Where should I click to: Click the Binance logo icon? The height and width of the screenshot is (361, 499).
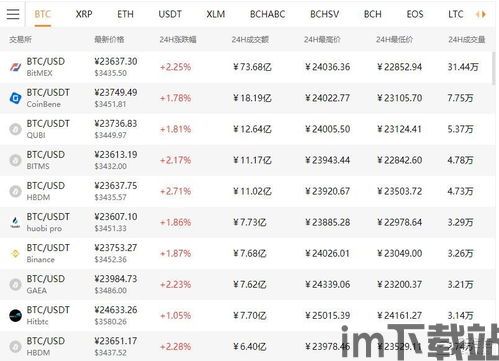(15, 253)
